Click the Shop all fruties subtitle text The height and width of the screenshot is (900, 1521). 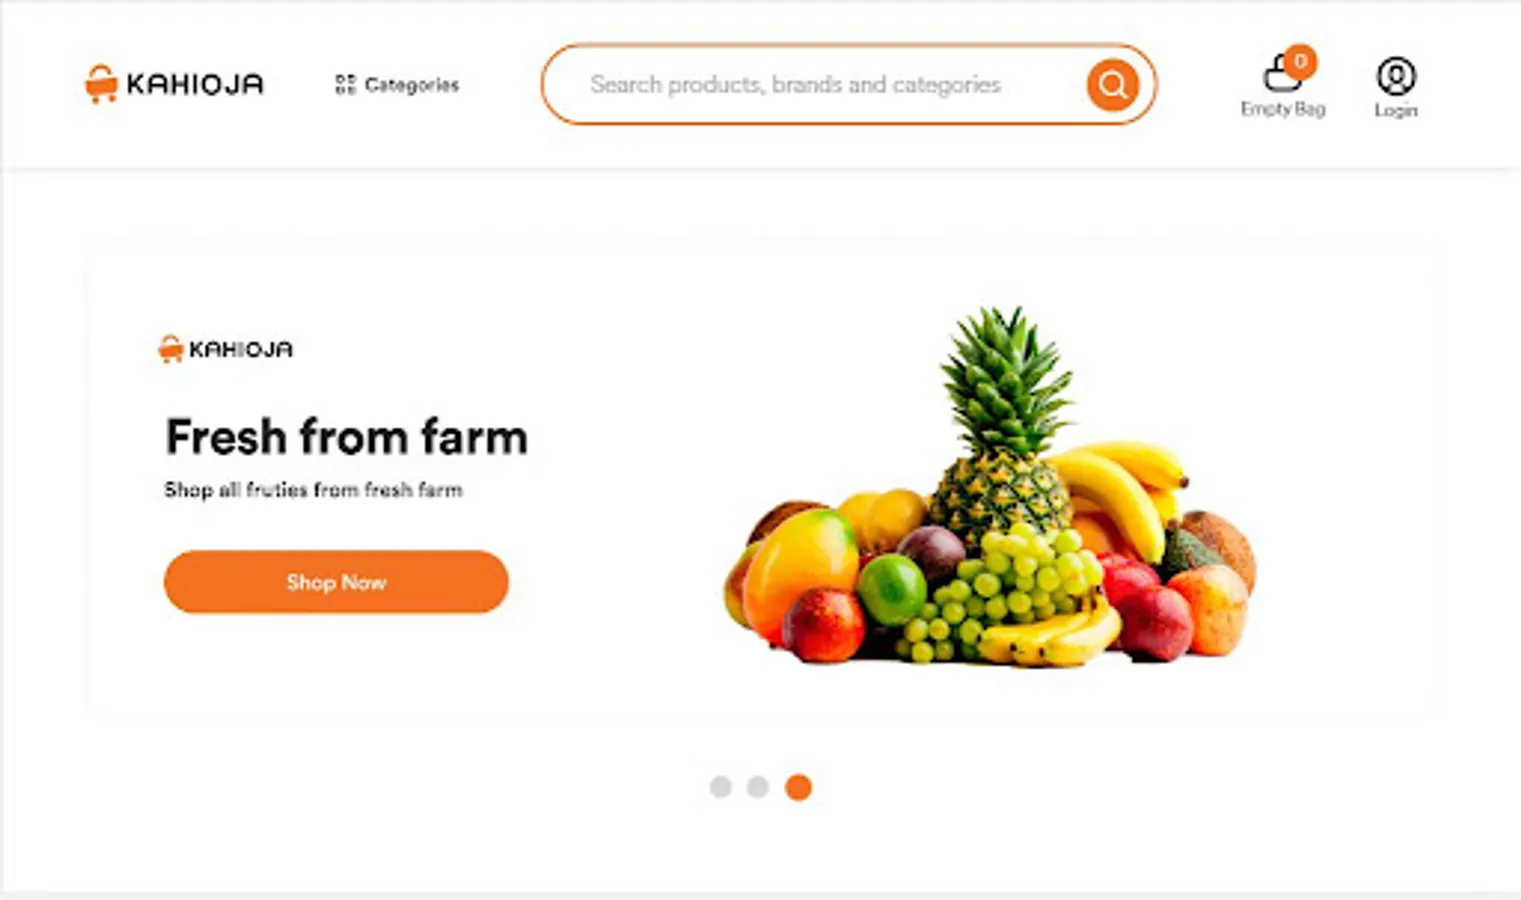coord(313,490)
